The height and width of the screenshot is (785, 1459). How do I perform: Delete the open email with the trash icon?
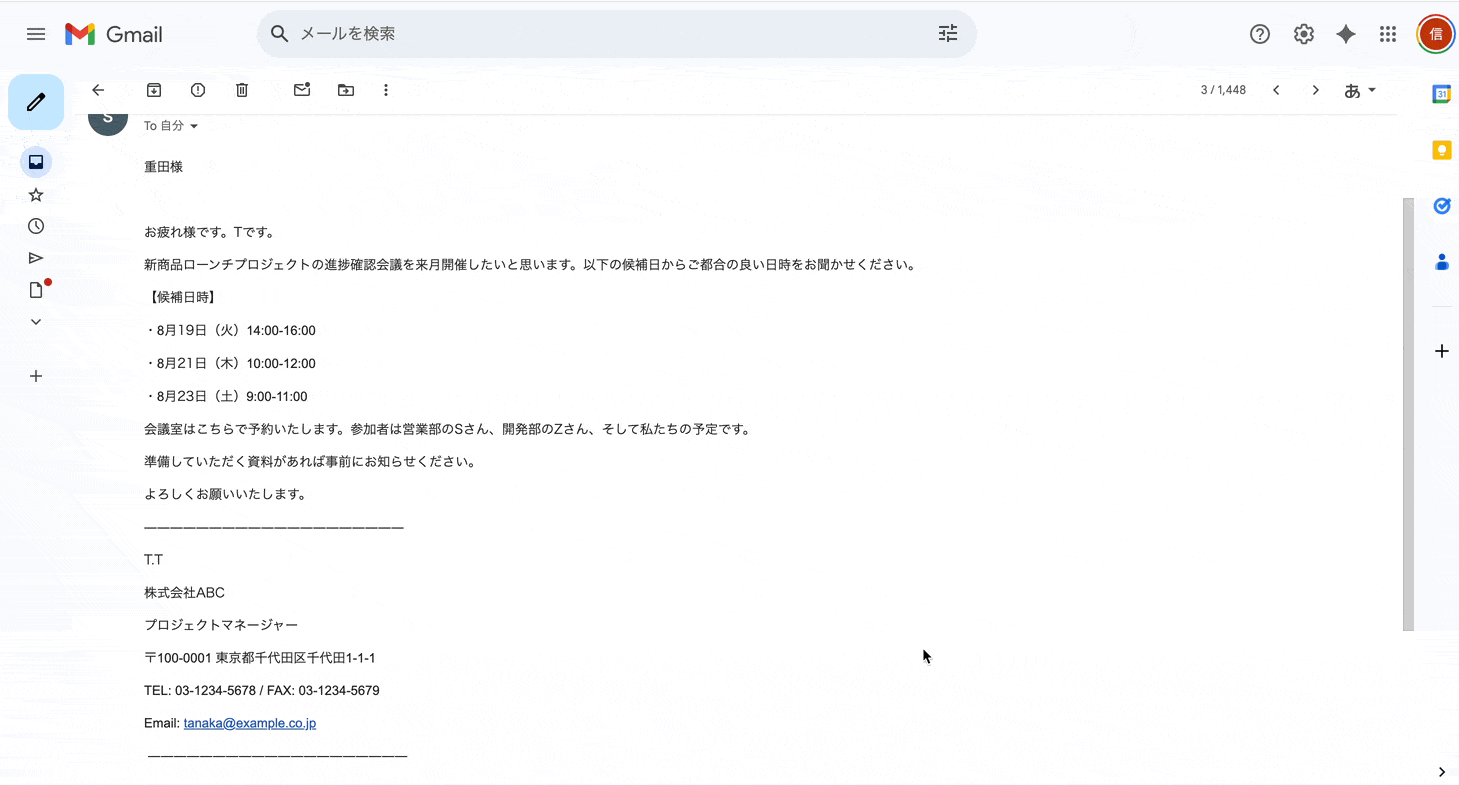[241, 90]
